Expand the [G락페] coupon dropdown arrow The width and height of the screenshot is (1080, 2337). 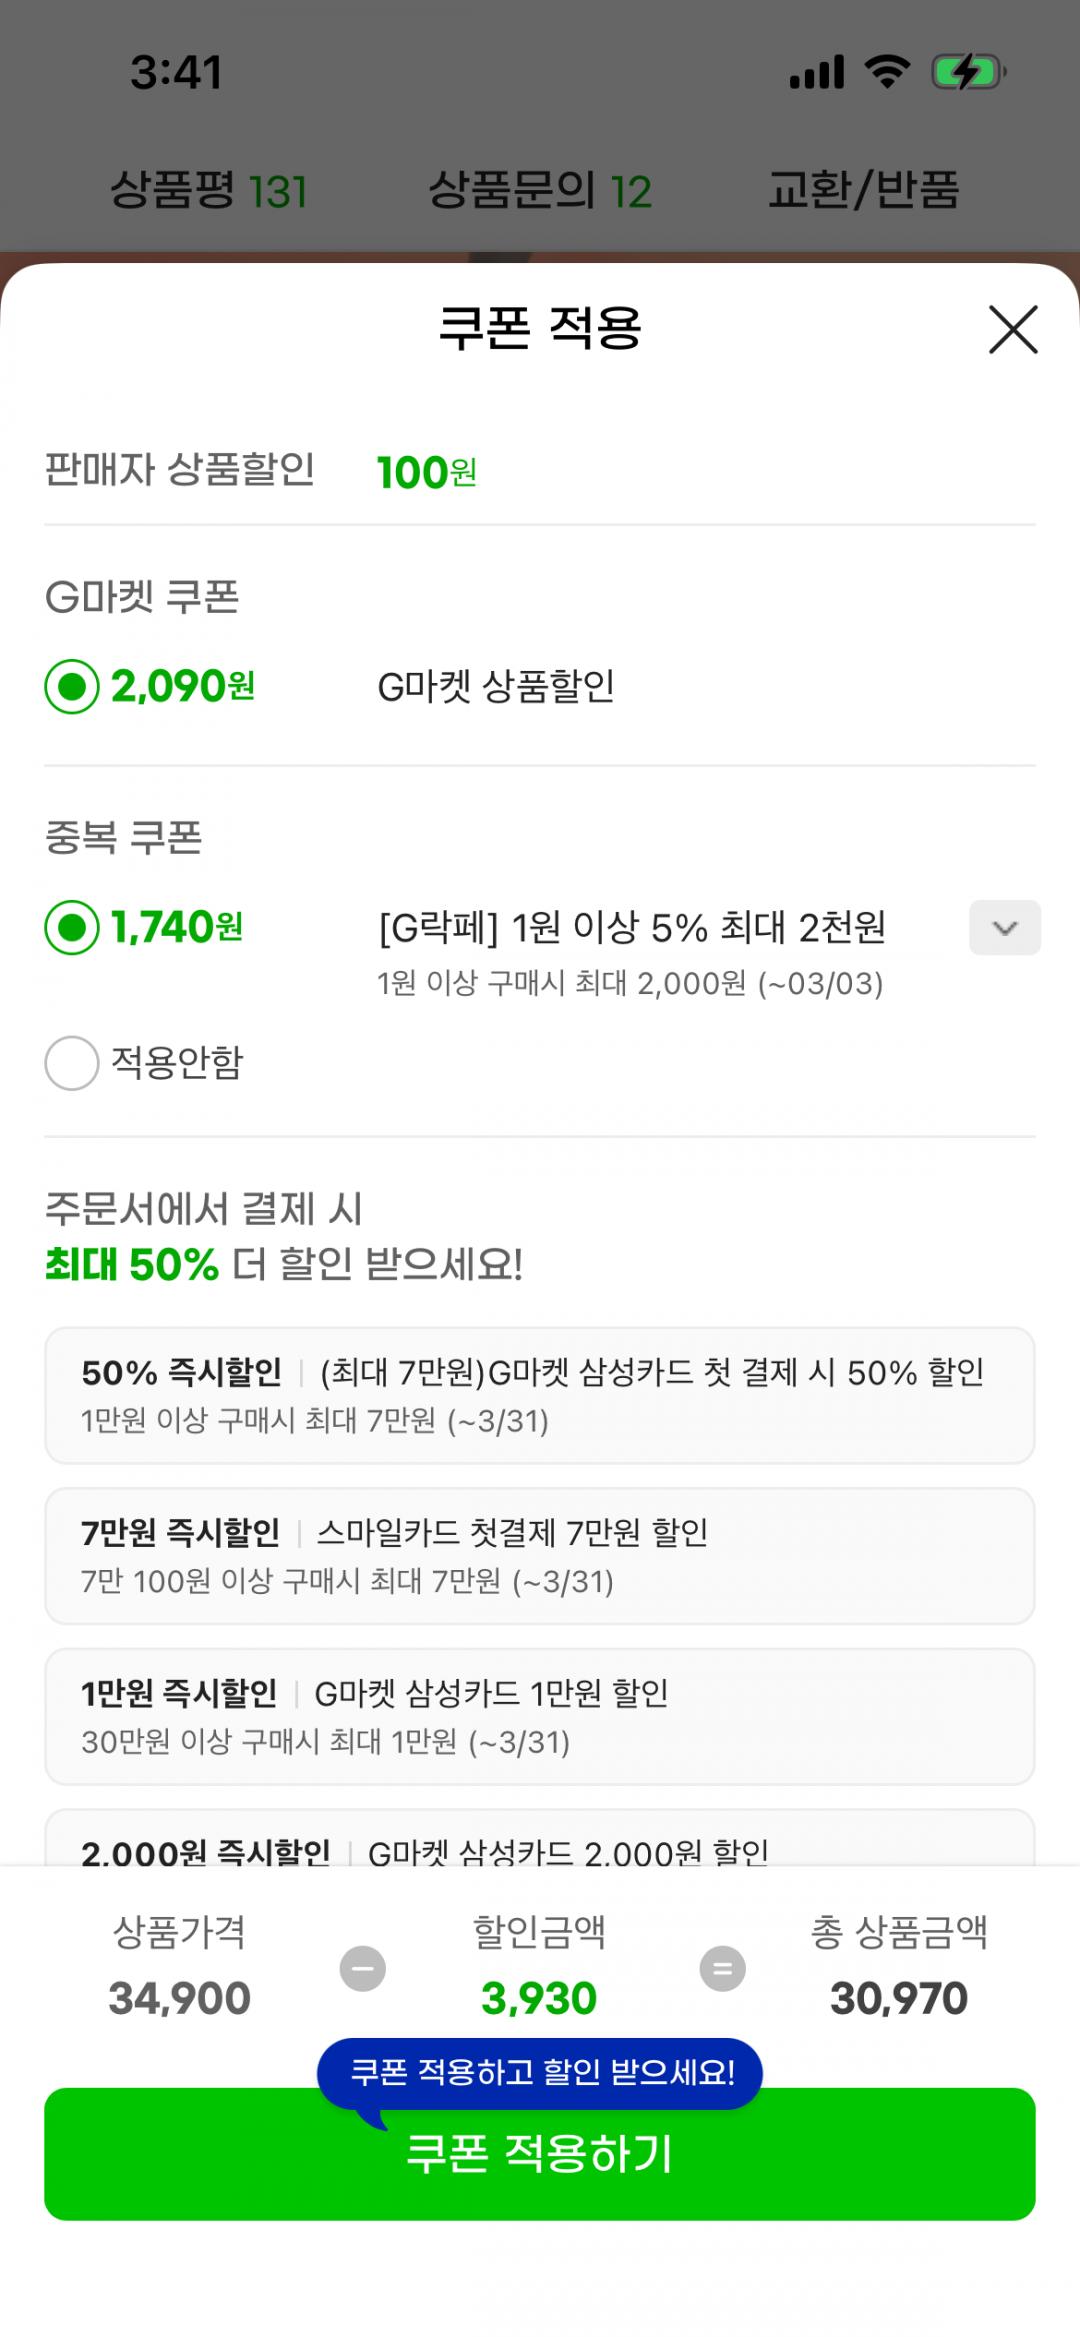[x=1004, y=928]
